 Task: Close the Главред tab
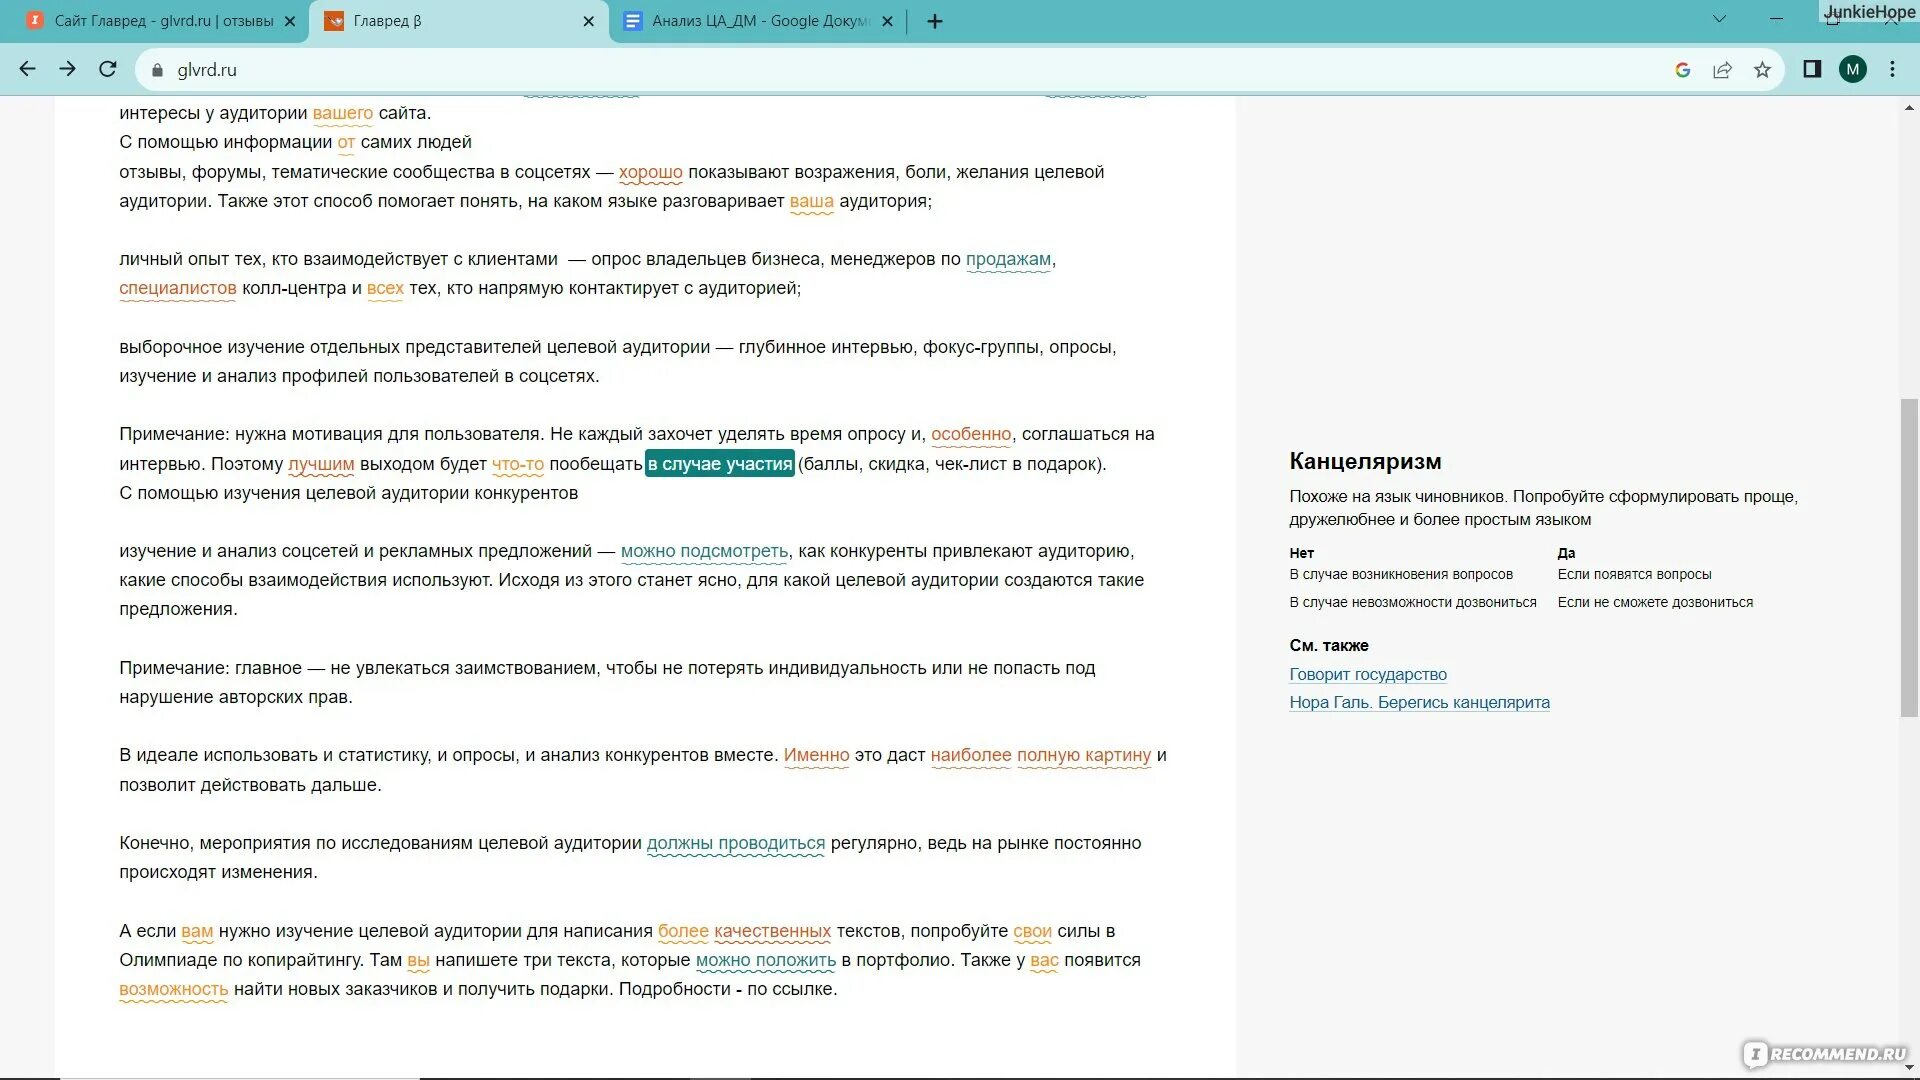pyautogui.click(x=588, y=21)
